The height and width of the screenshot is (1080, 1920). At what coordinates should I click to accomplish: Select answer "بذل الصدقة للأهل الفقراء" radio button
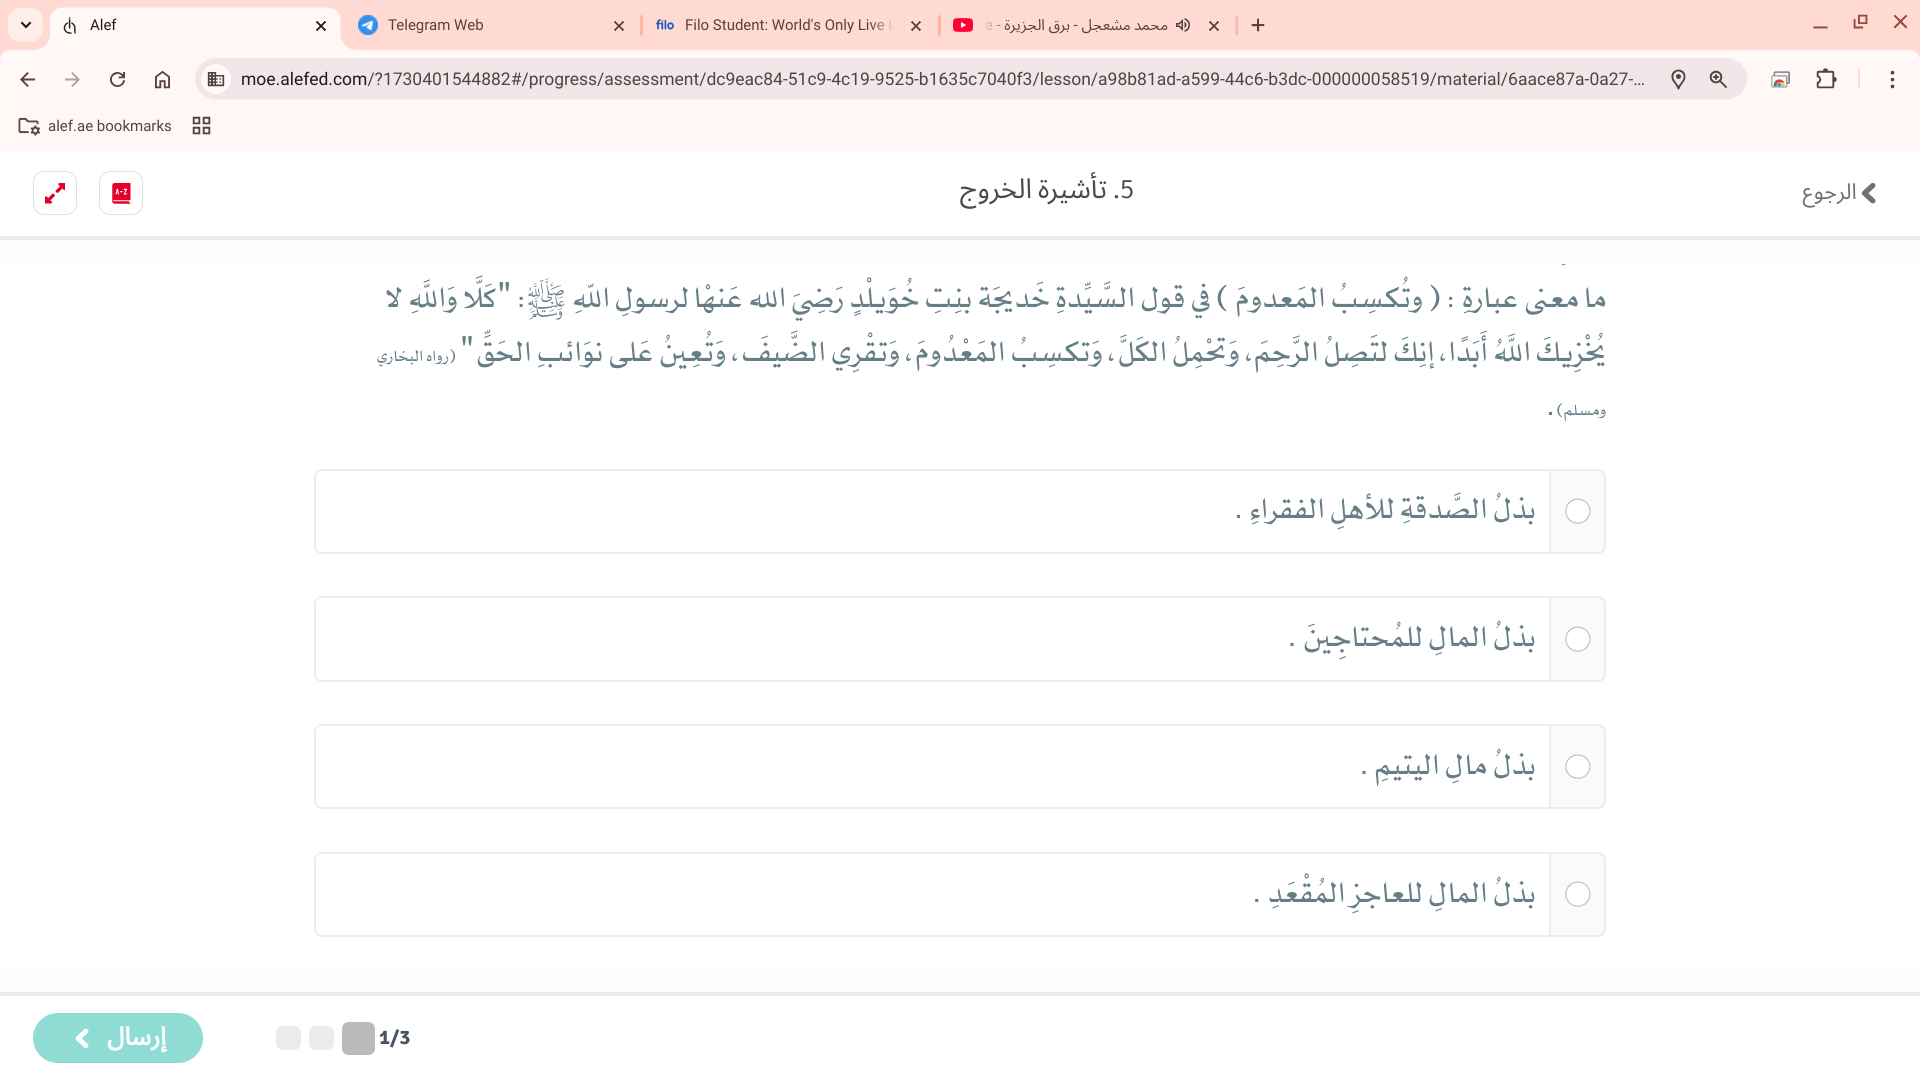pos(1577,511)
